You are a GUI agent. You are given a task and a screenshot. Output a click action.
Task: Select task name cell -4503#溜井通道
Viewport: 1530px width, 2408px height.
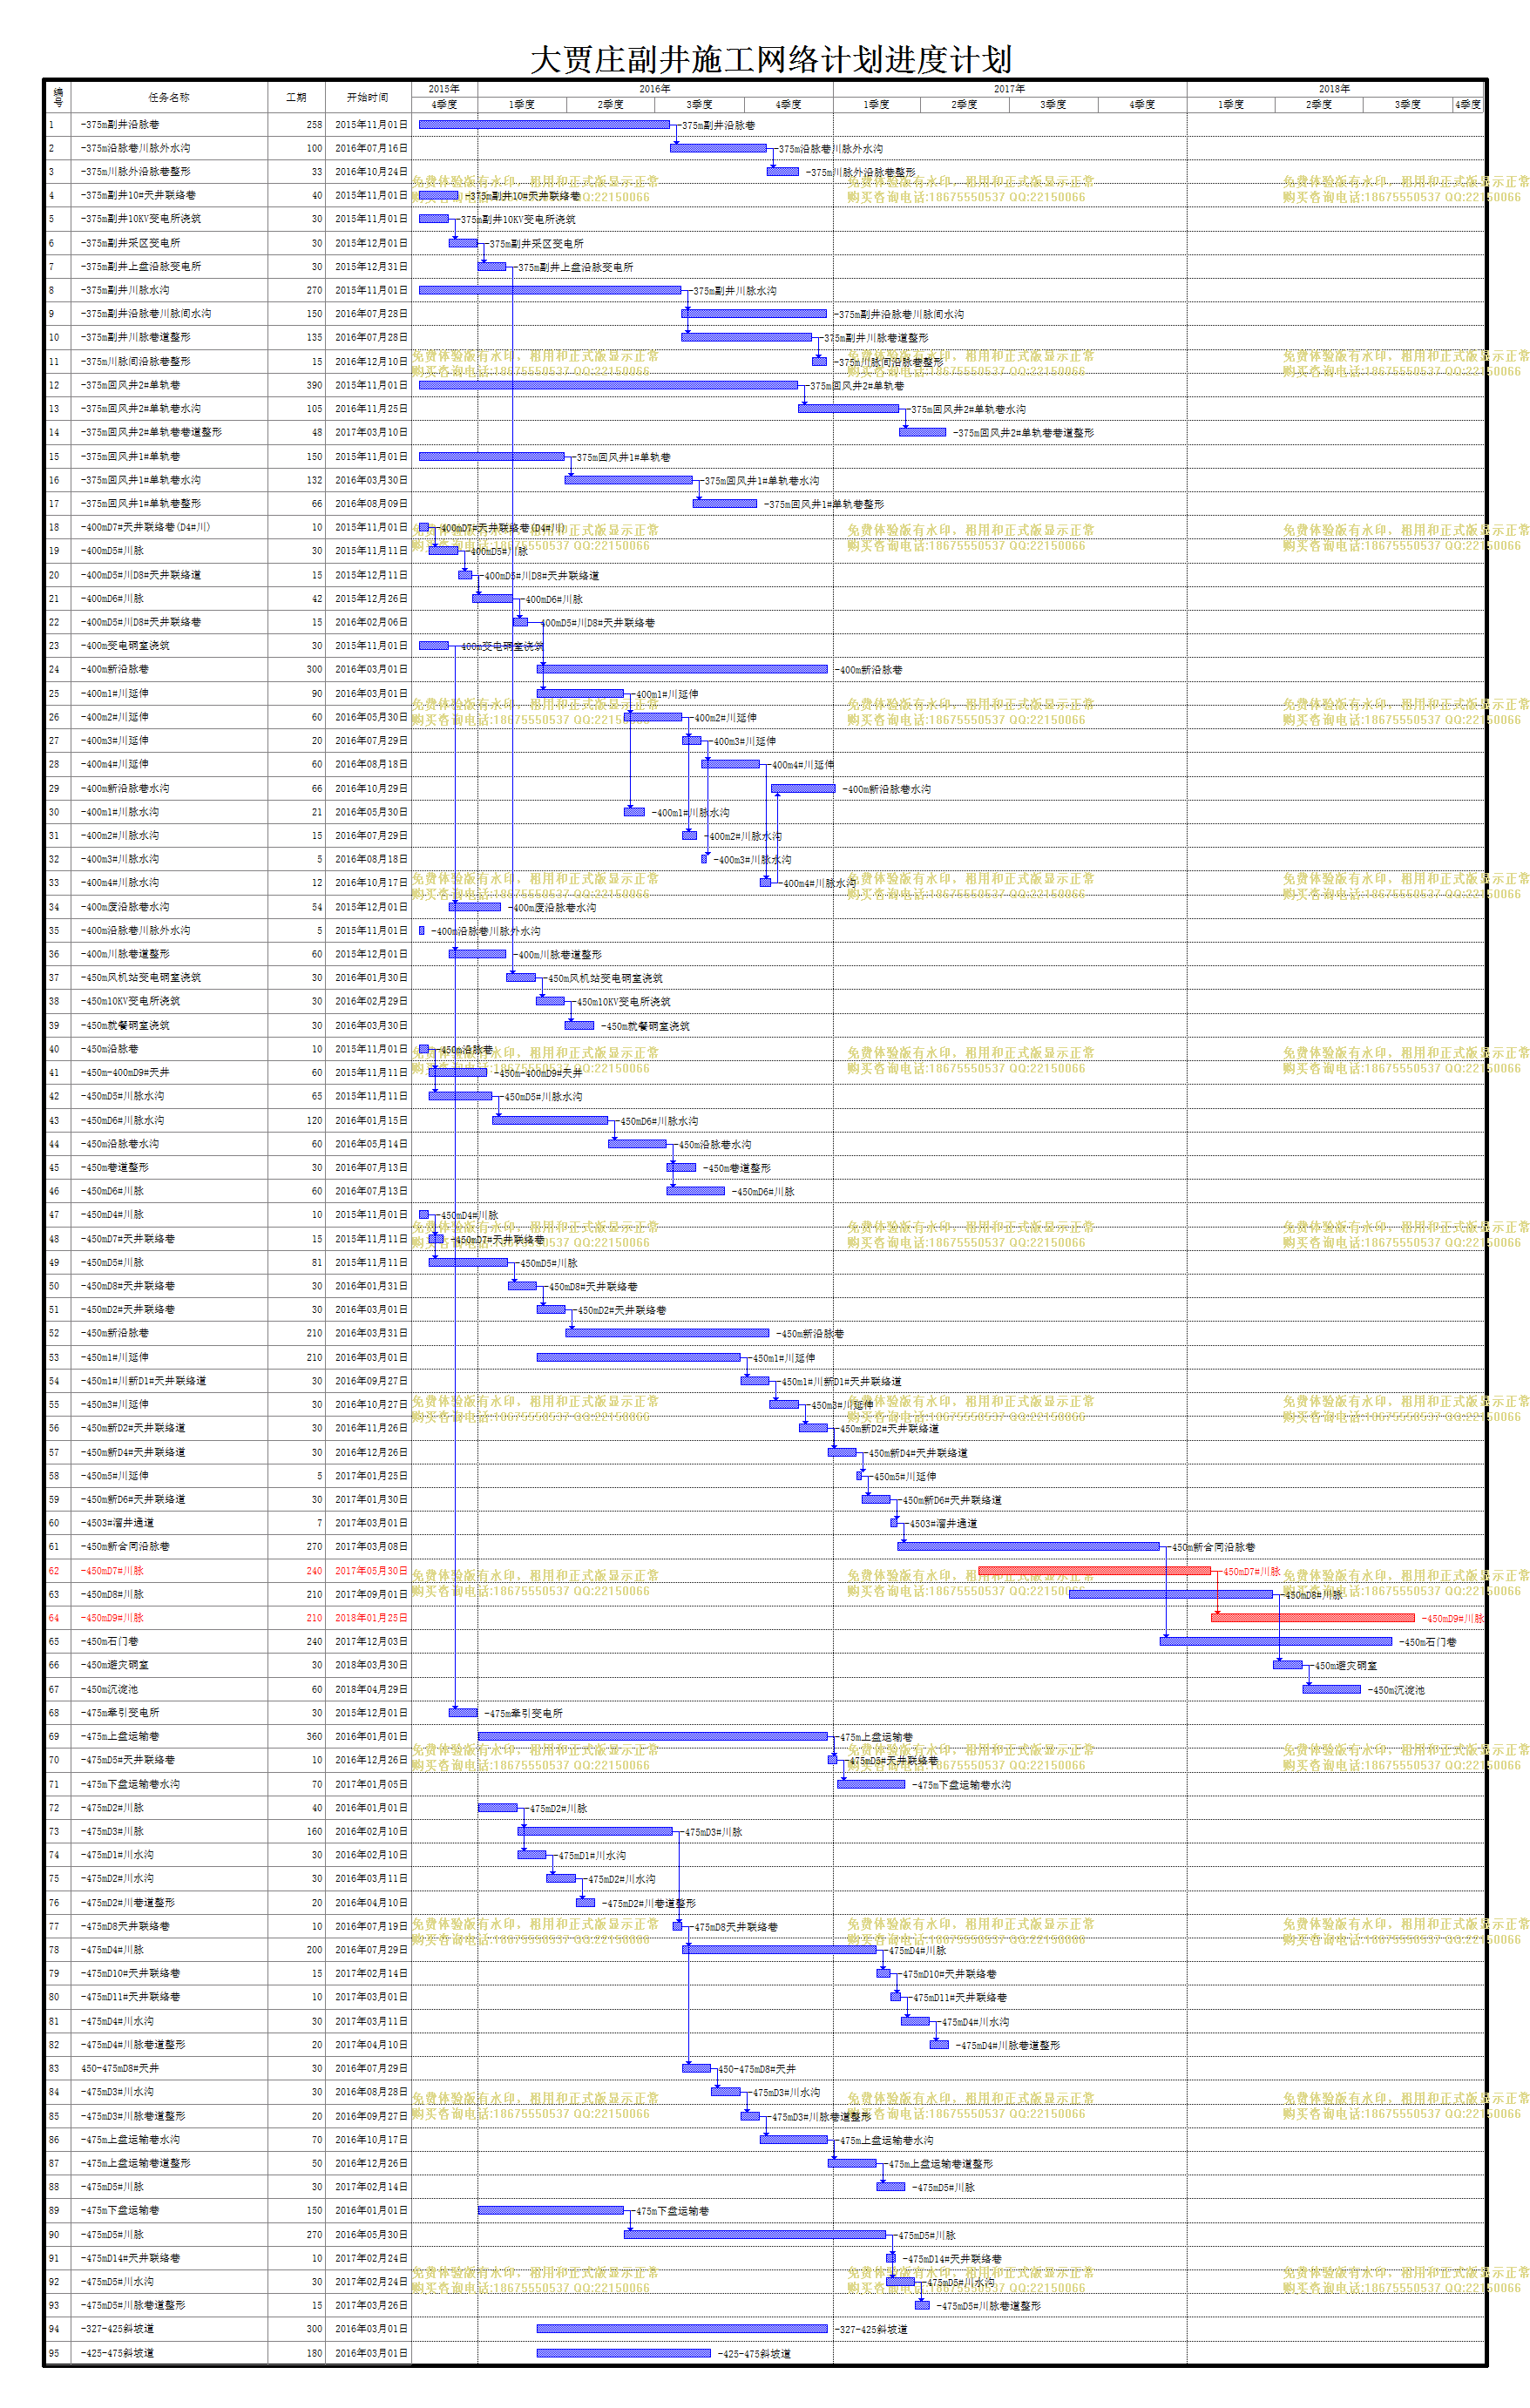[169, 1523]
